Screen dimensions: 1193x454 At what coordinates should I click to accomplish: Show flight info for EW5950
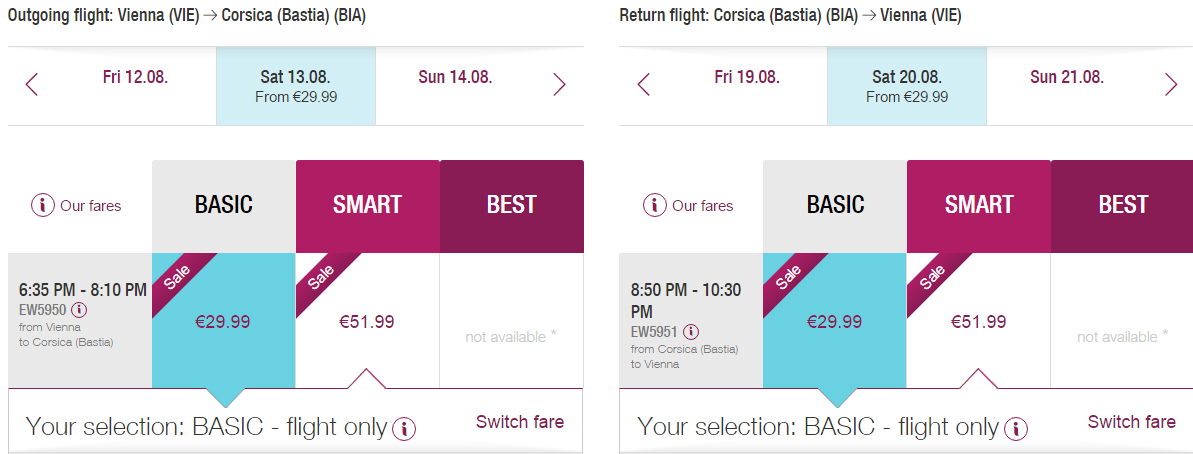pos(81,310)
